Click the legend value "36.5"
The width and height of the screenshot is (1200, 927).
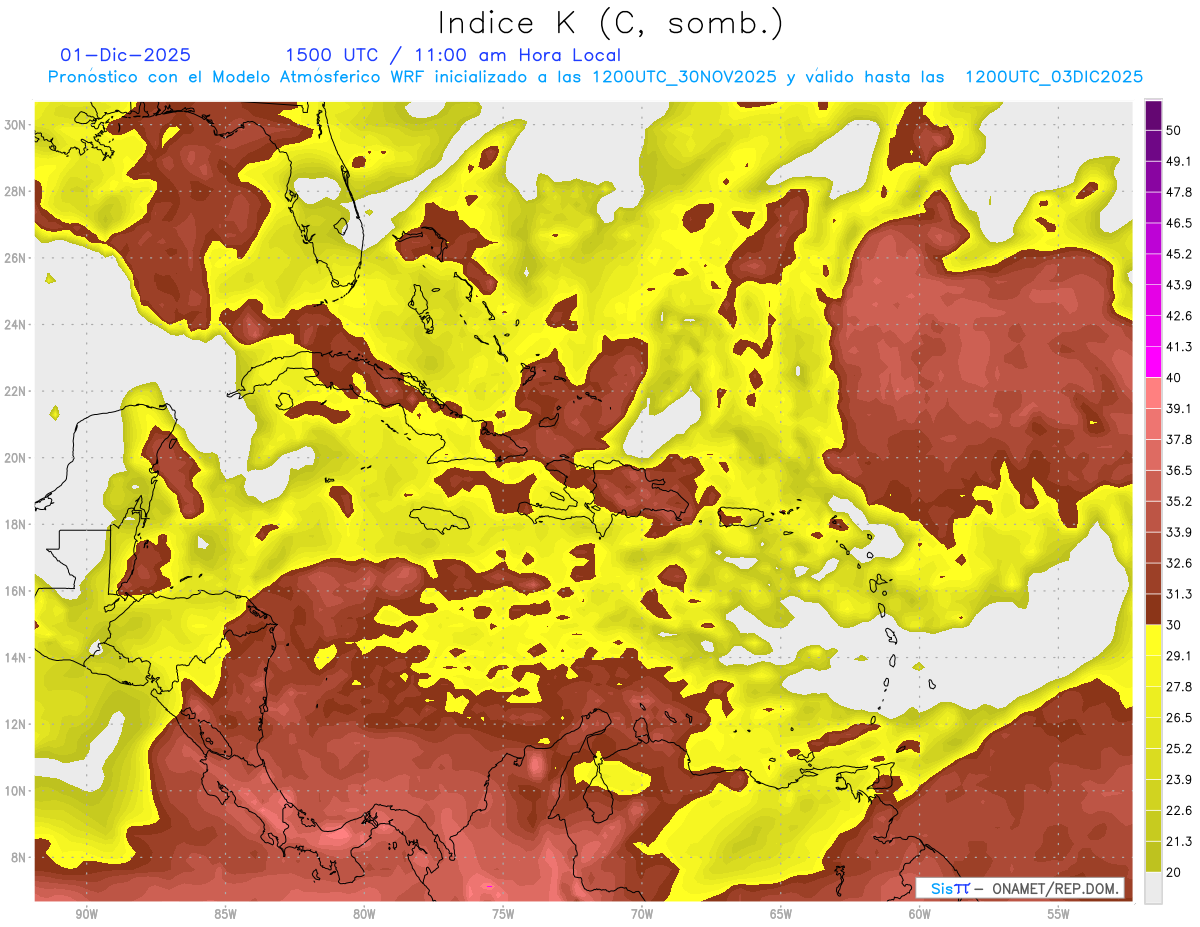click(x=1179, y=470)
